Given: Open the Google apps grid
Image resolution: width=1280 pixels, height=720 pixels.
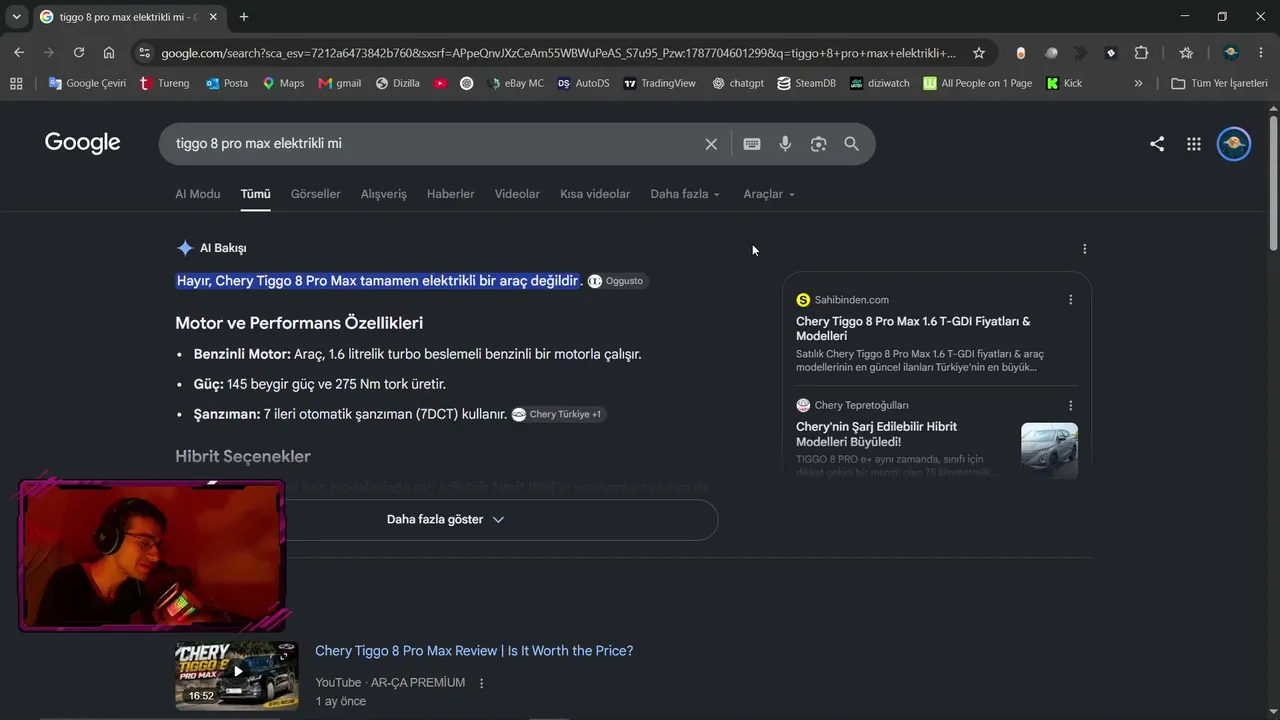Looking at the screenshot, I should [x=1193, y=144].
